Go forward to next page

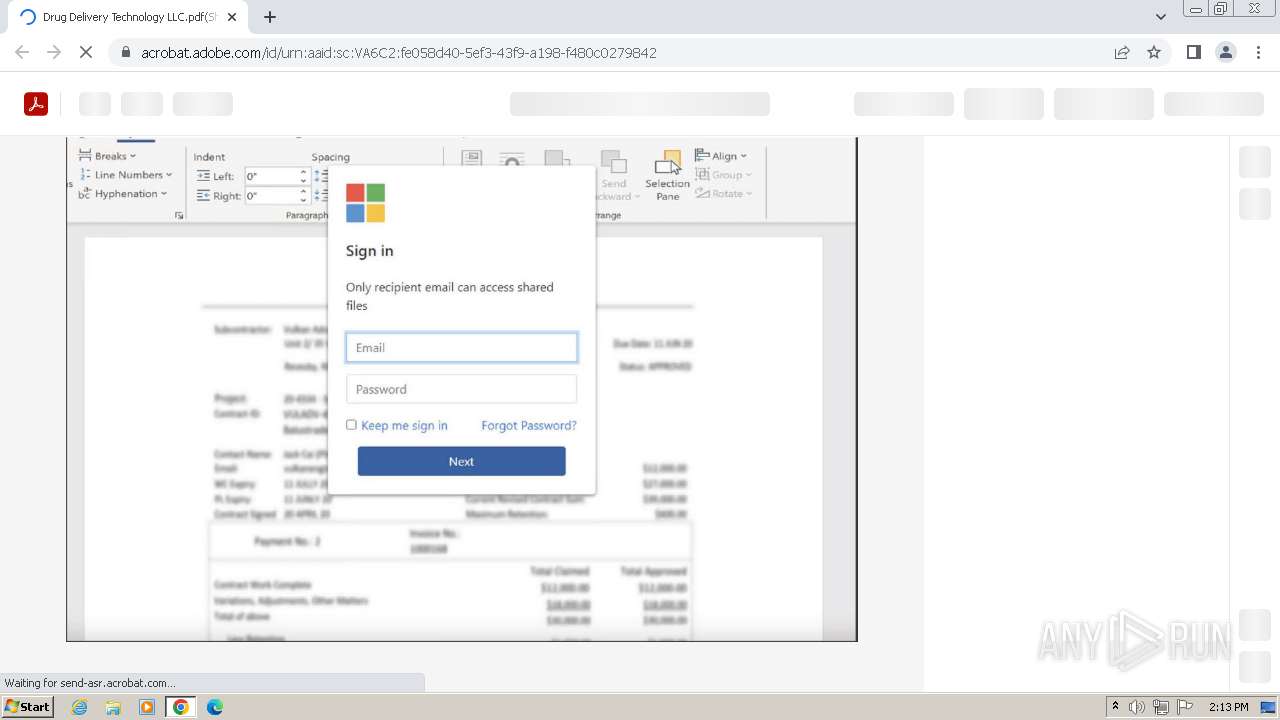click(54, 52)
